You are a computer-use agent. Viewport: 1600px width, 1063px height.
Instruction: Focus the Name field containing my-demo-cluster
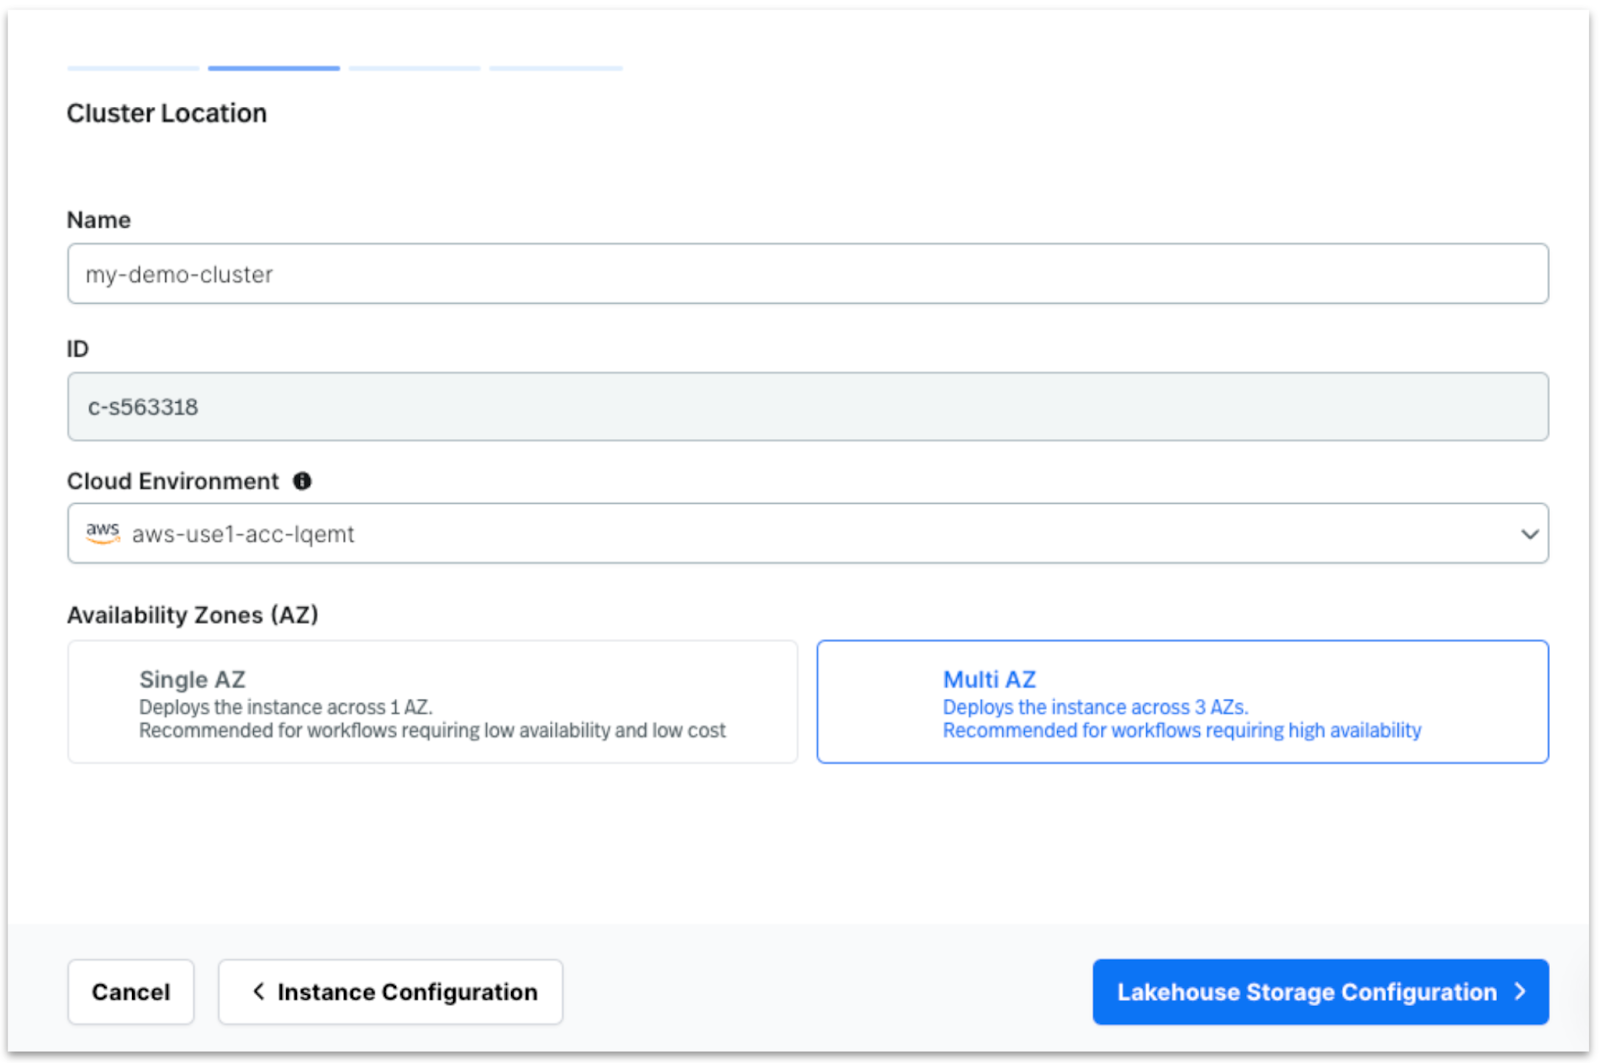click(807, 274)
